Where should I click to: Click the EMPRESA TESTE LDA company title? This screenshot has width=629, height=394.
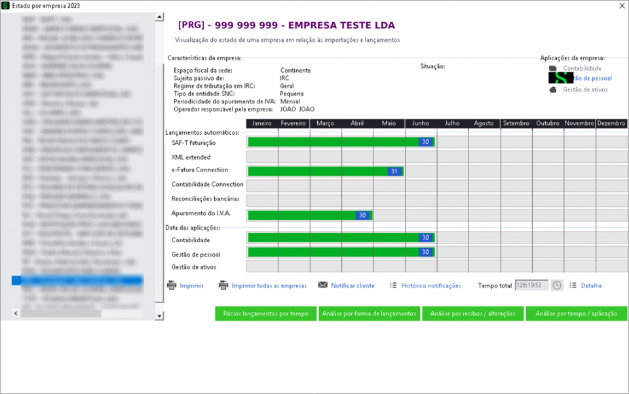[x=341, y=25]
